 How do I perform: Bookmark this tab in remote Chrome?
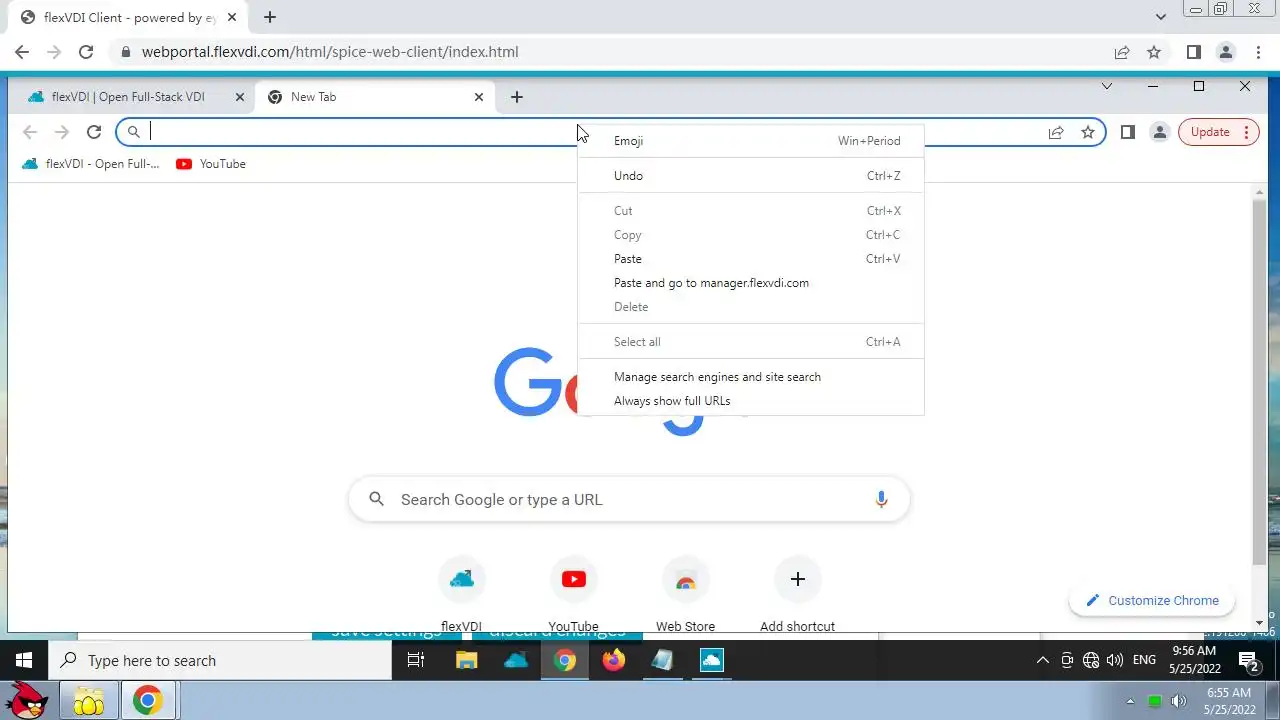point(1088,132)
